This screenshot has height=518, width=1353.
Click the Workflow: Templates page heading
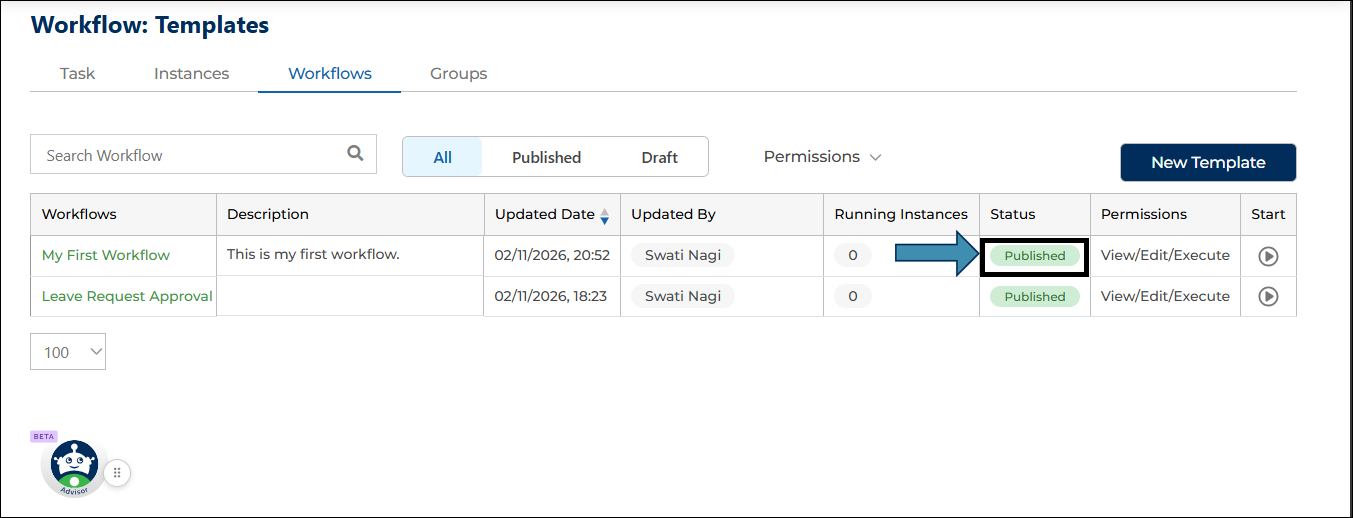coord(150,25)
